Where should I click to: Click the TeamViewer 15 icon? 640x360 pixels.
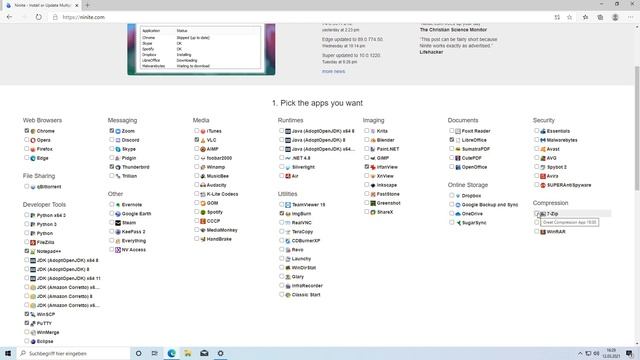[x=288, y=205]
